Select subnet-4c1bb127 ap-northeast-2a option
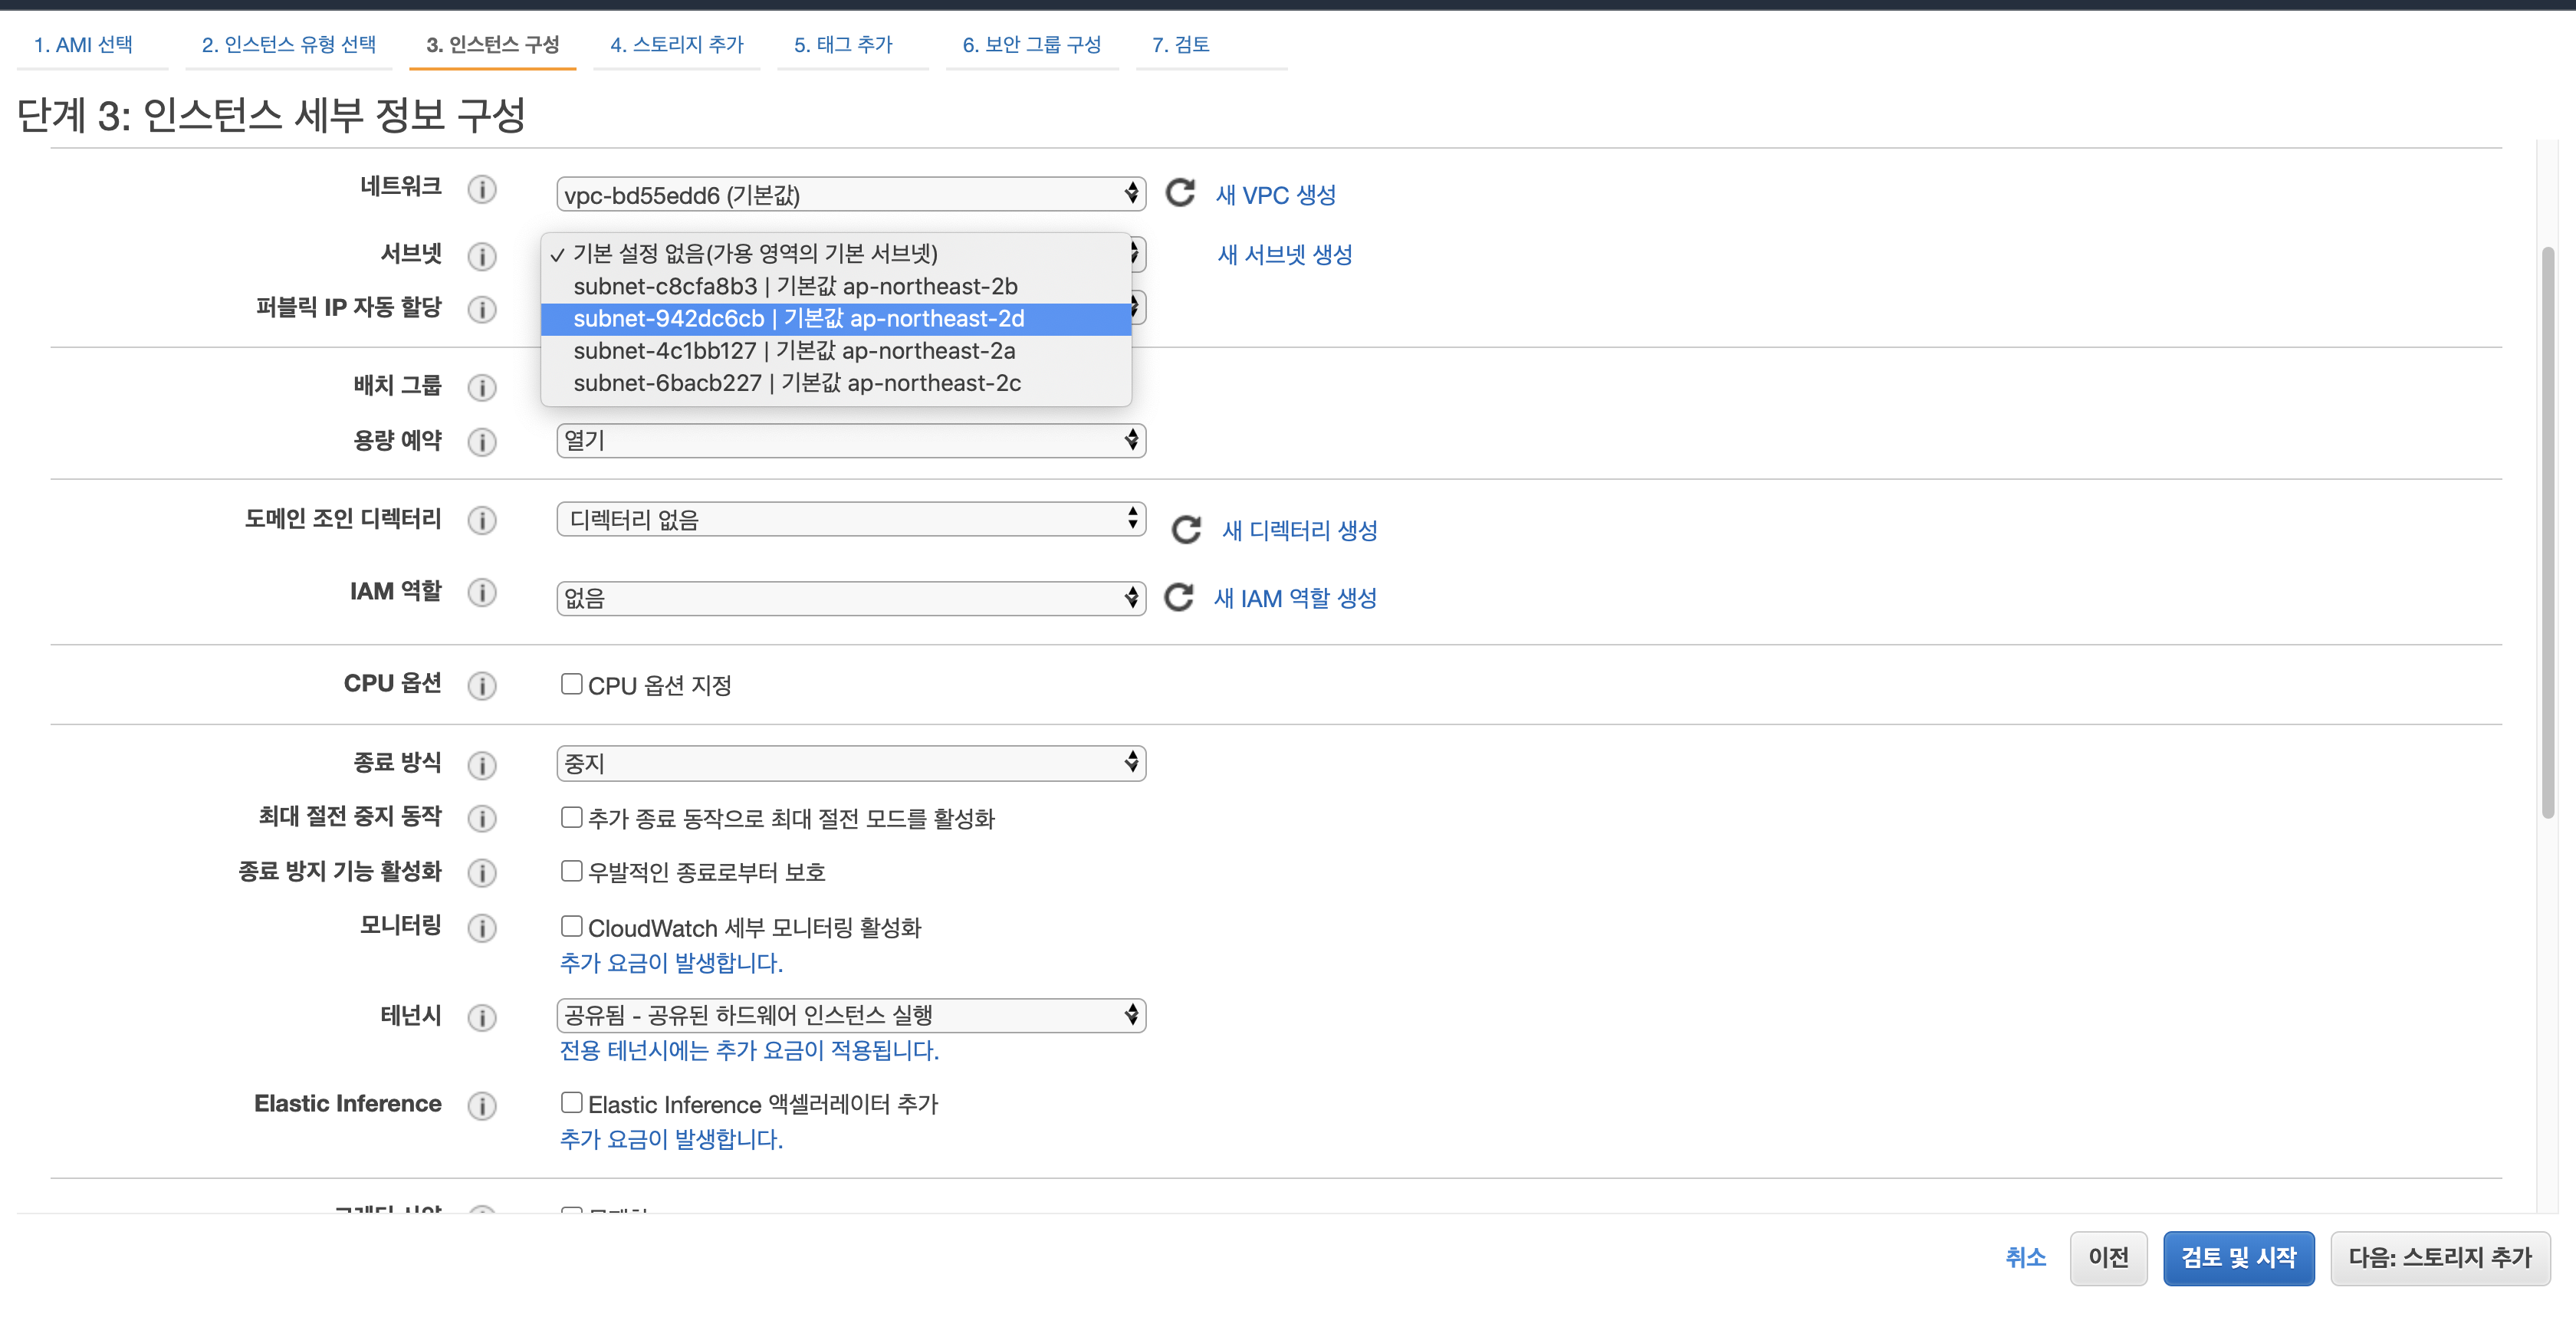 (794, 351)
